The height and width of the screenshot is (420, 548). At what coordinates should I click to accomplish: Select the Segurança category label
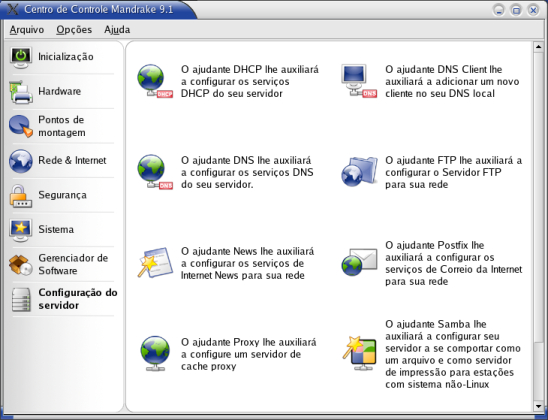point(62,195)
